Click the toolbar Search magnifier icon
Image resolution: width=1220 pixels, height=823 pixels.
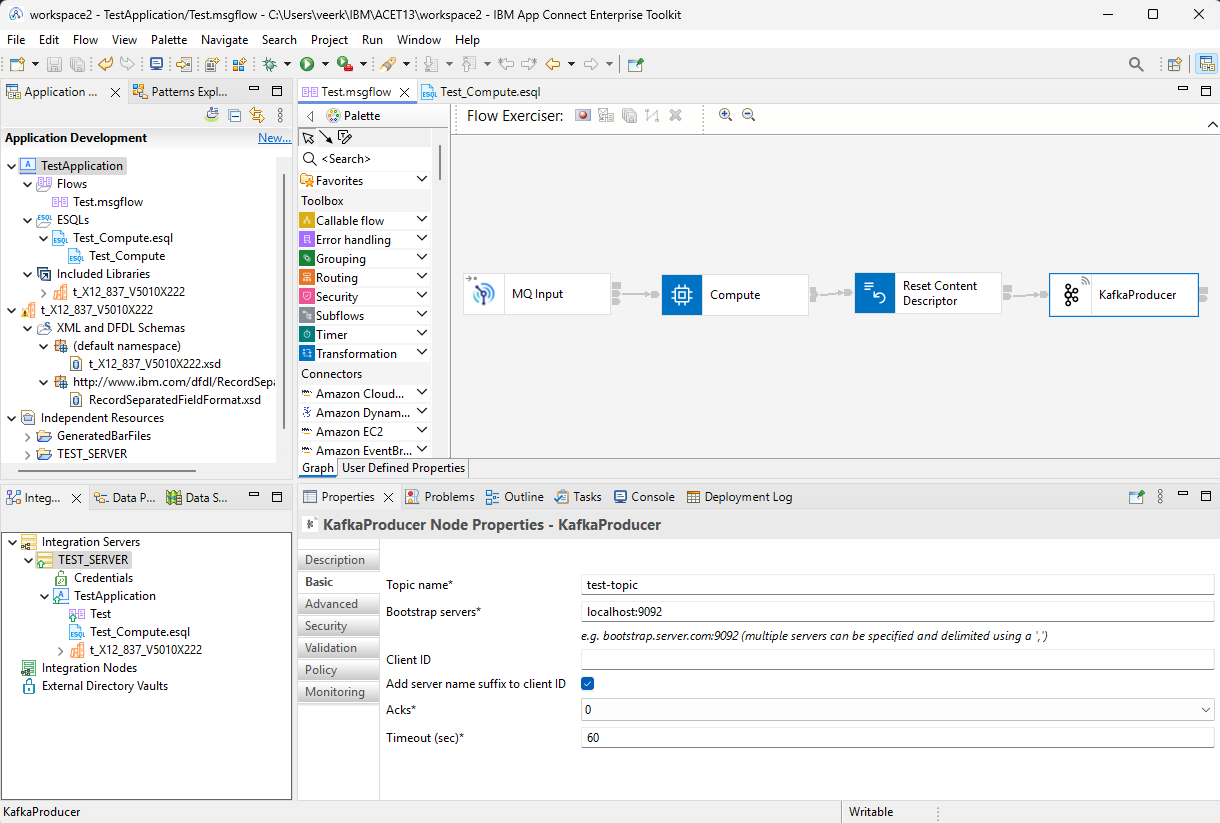1136,64
